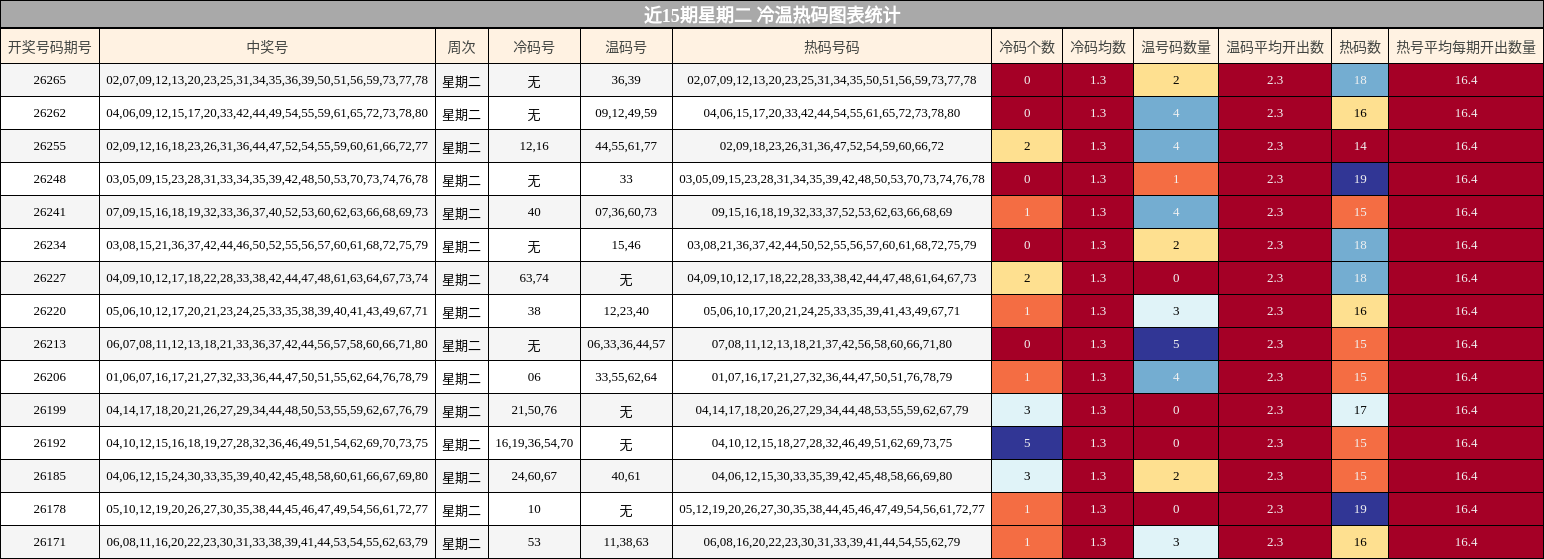This screenshot has height=559, width=1544.
Task: Click dark blue hot count 19 in row 26248
Action: point(1360,179)
